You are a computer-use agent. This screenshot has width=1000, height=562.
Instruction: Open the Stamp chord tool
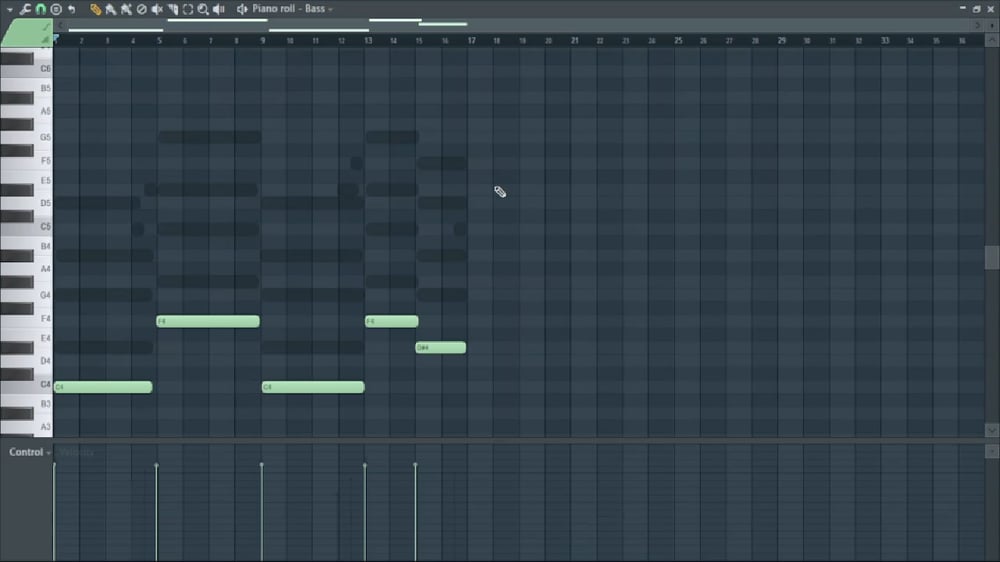[x=56, y=9]
